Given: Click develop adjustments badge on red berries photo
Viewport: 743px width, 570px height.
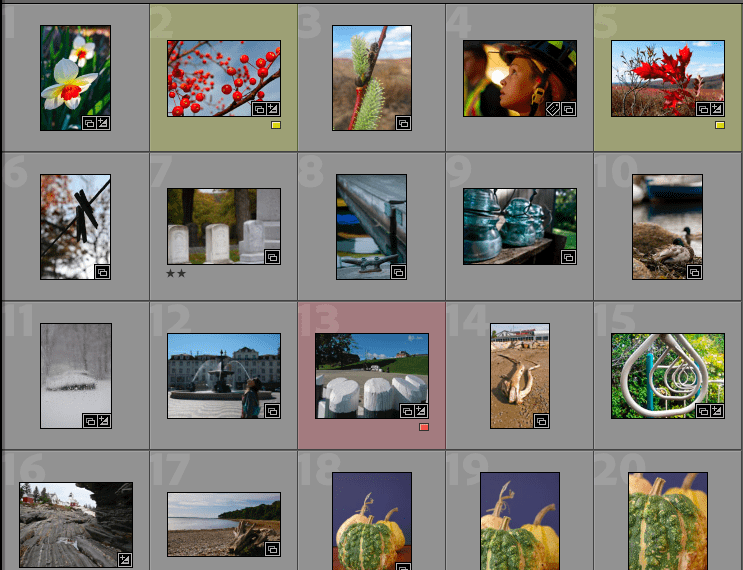Looking at the screenshot, I should [273, 109].
